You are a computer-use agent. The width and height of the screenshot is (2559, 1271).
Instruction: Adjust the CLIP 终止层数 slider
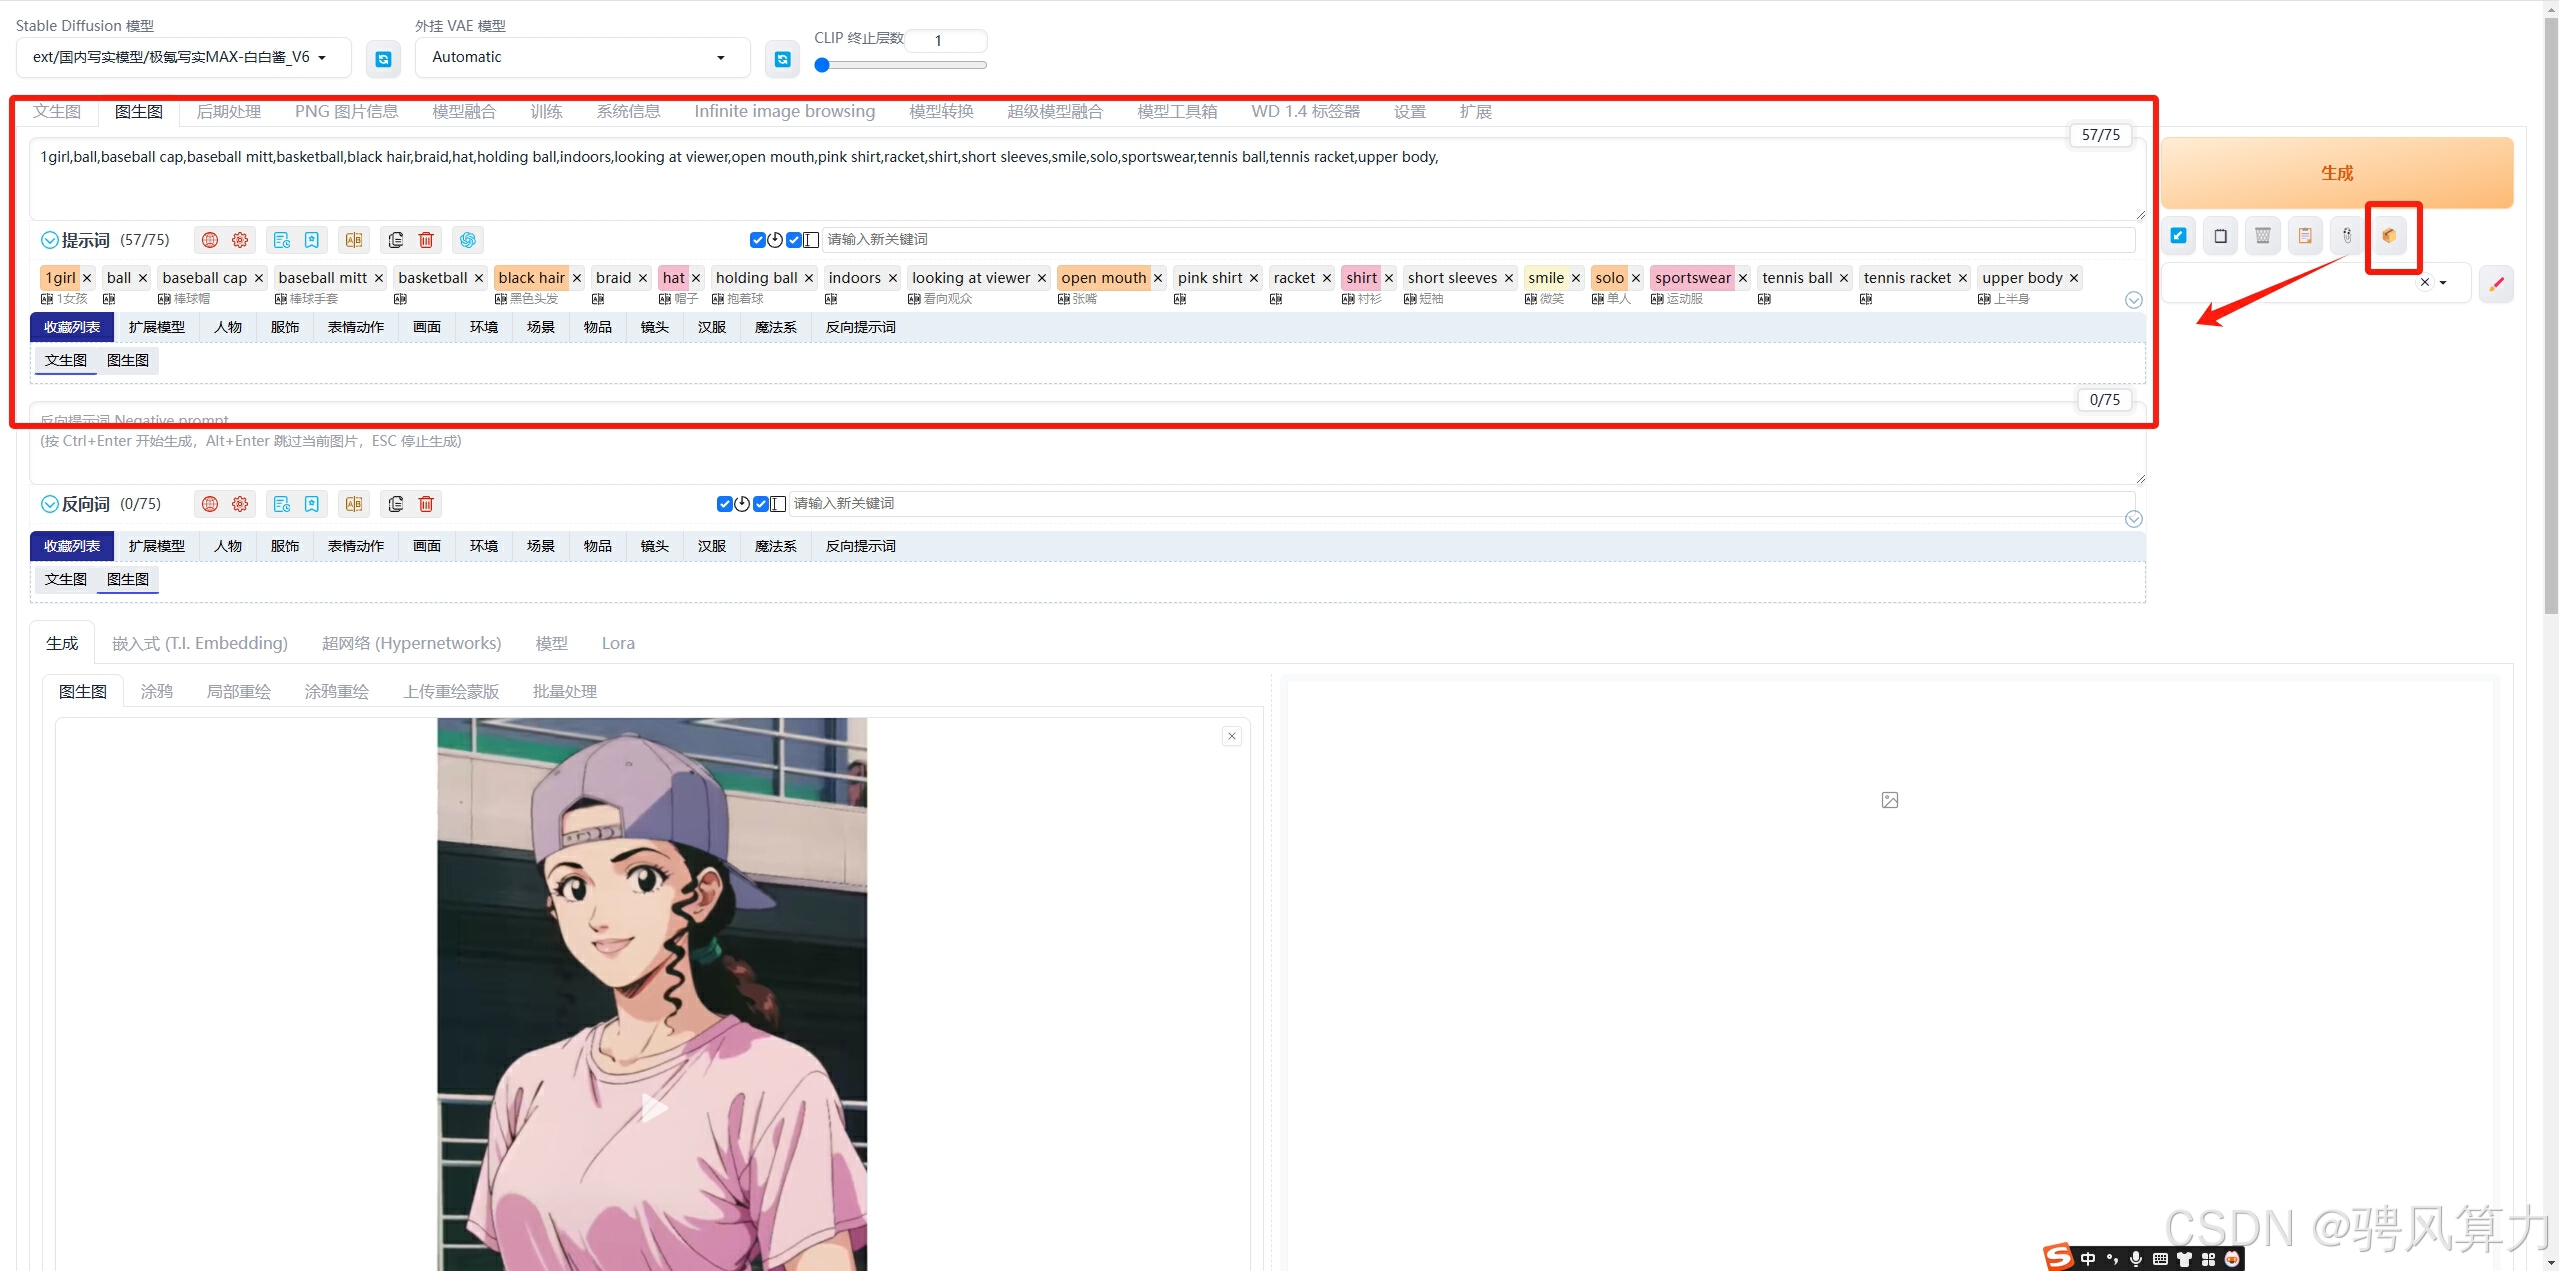(822, 65)
